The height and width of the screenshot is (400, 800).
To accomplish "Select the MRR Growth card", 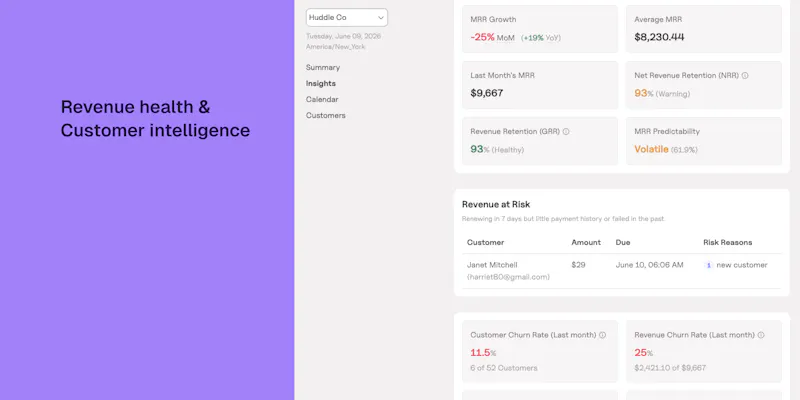I will (540, 29).
